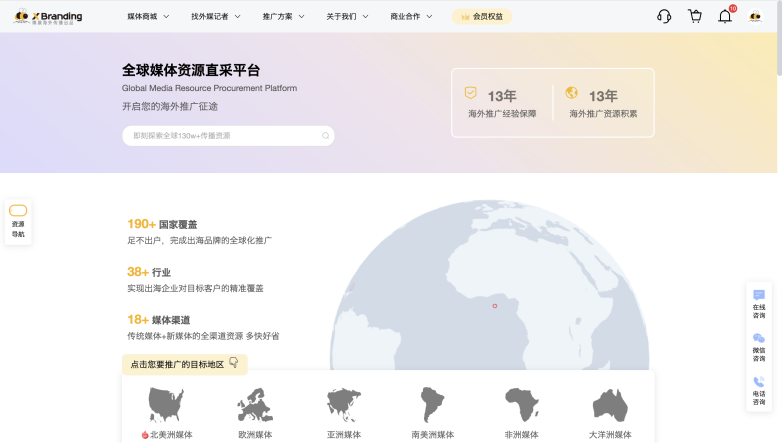Select Asia map icon
This screenshot has width=782, height=443.
pos(344,405)
